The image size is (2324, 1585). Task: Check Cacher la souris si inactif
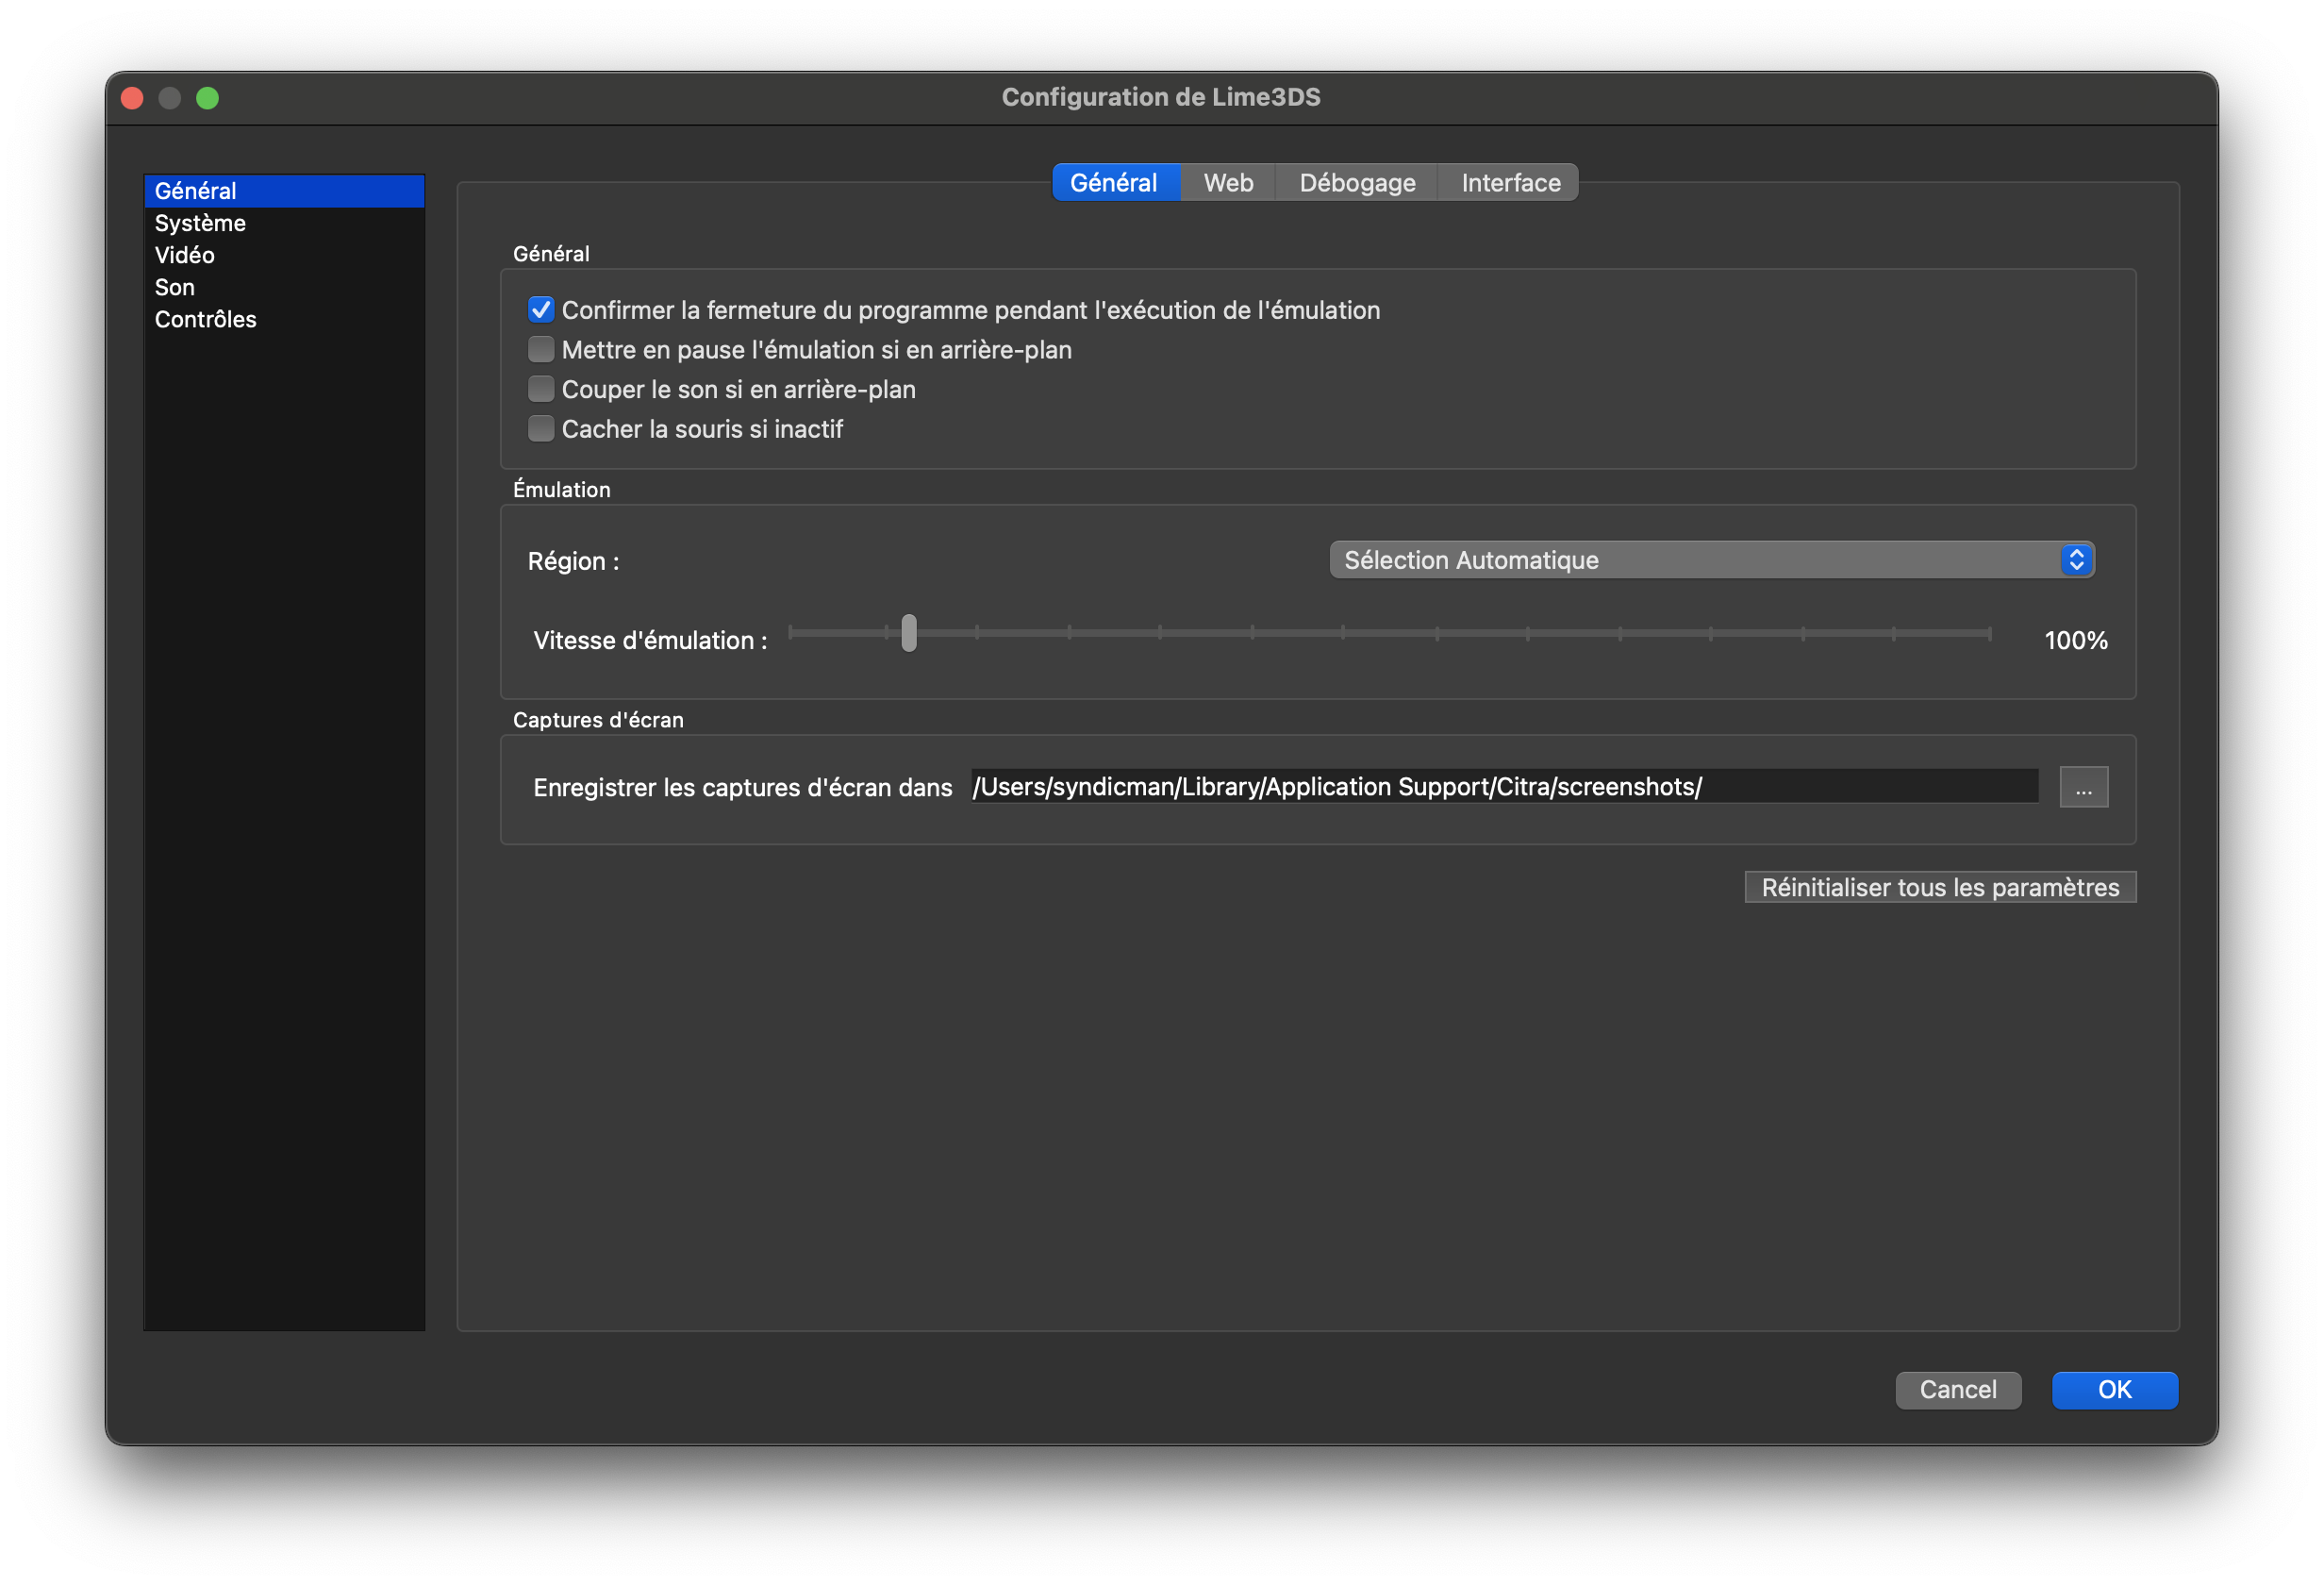[541, 429]
